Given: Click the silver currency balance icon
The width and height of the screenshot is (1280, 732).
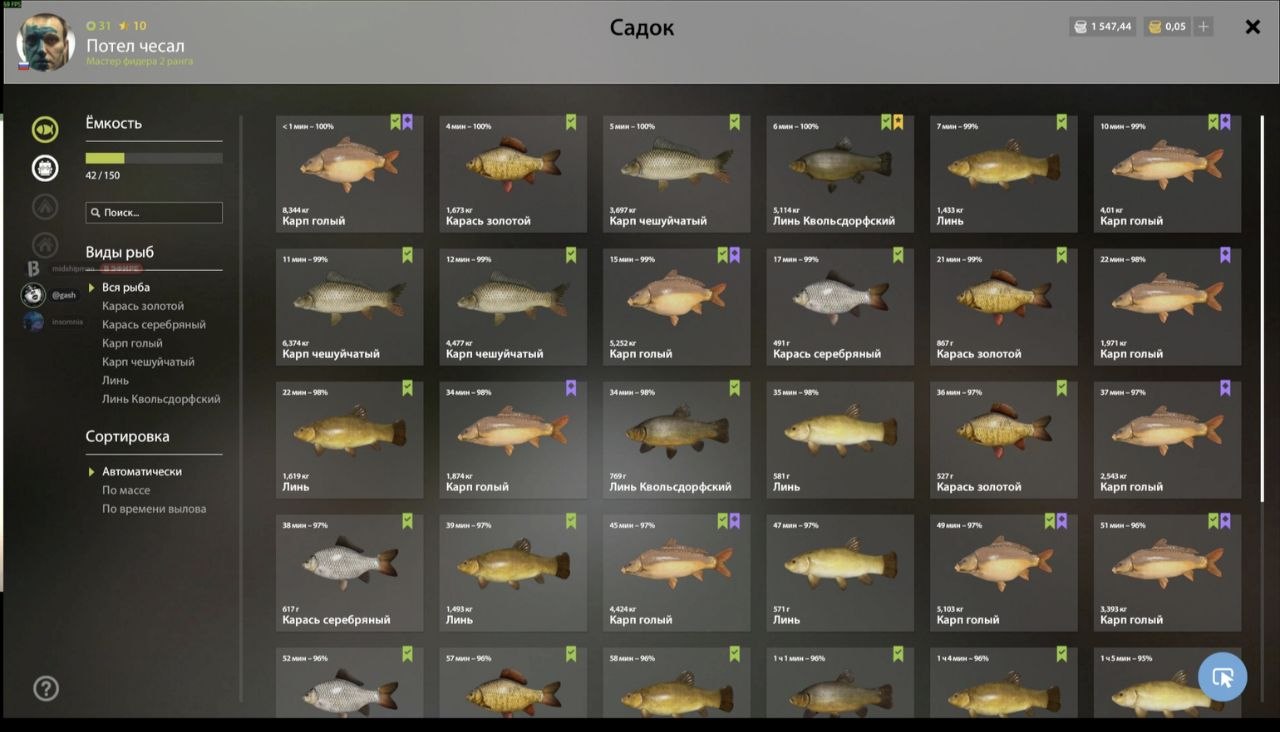Looking at the screenshot, I should [x=1080, y=27].
